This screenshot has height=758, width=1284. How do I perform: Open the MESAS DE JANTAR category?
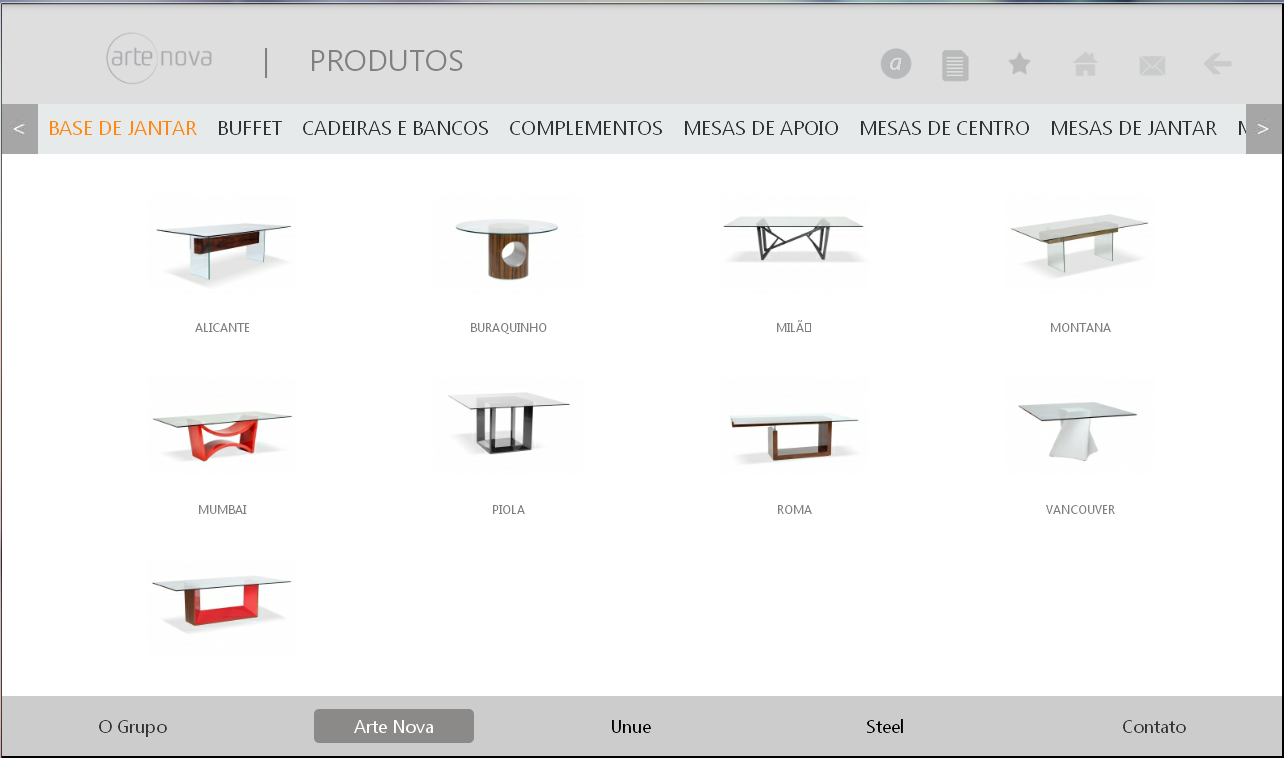1133,129
